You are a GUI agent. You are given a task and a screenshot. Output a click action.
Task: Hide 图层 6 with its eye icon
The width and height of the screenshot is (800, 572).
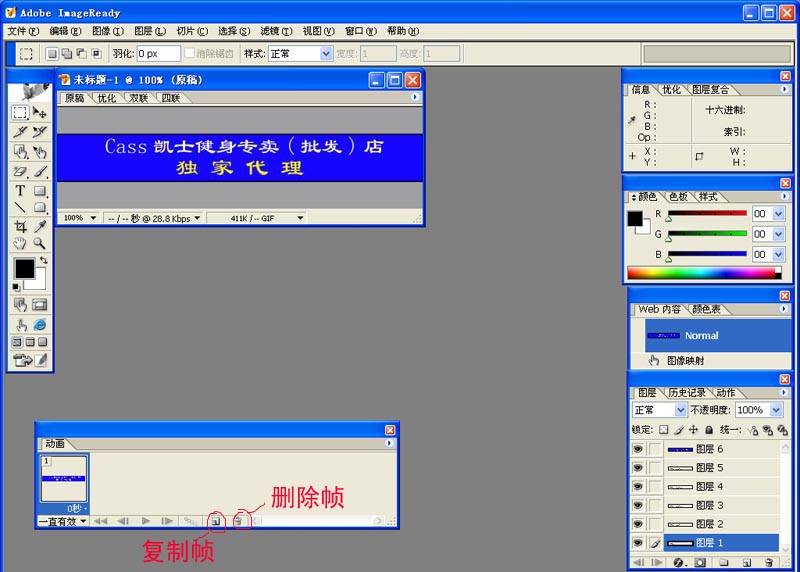coord(638,449)
